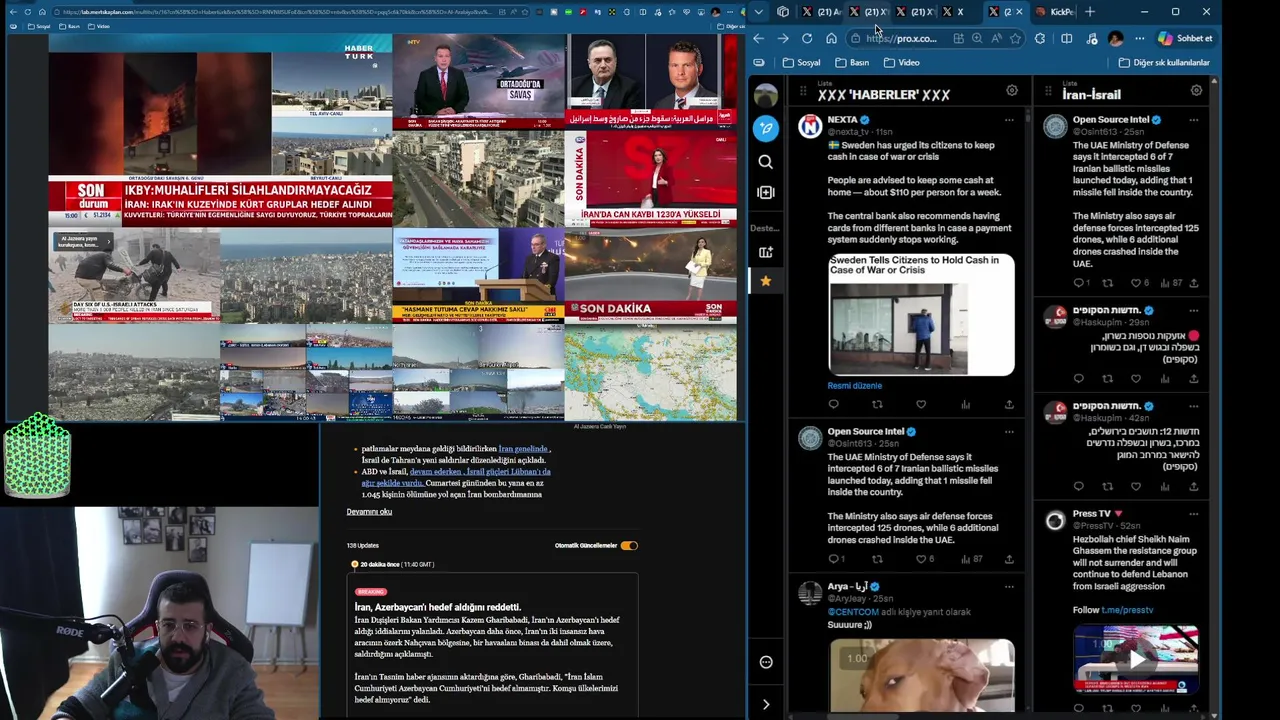Toggle split screen icon in browser toolbar
This screenshot has width=1280, height=720.
[1066, 38]
